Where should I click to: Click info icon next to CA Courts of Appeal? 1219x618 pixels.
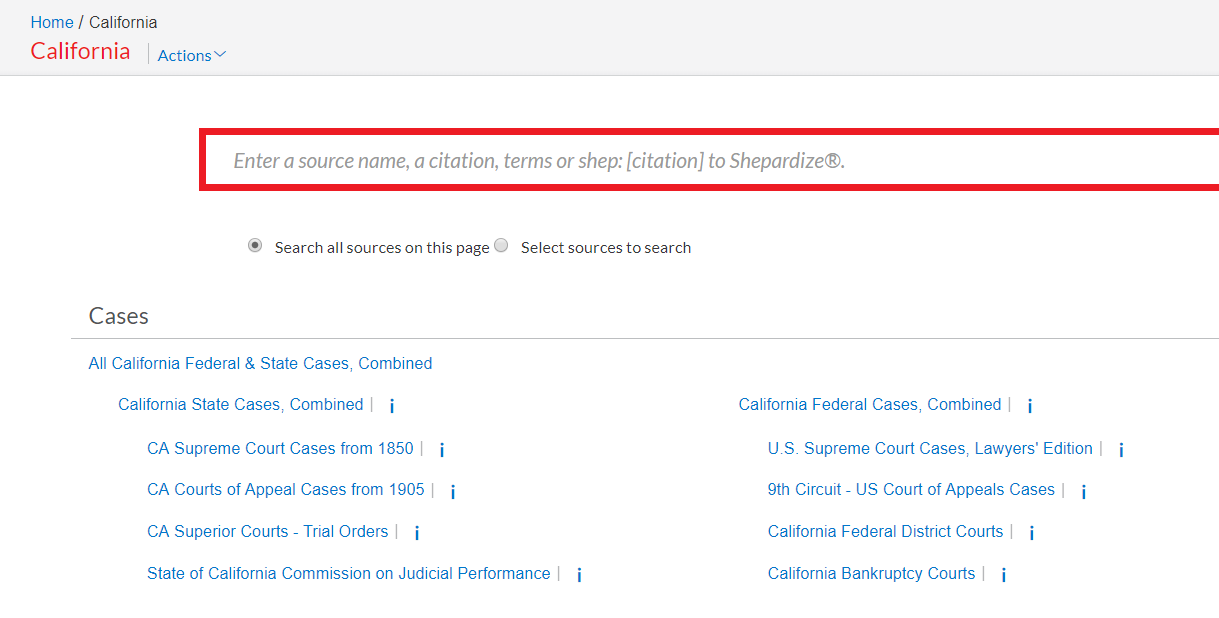453,491
